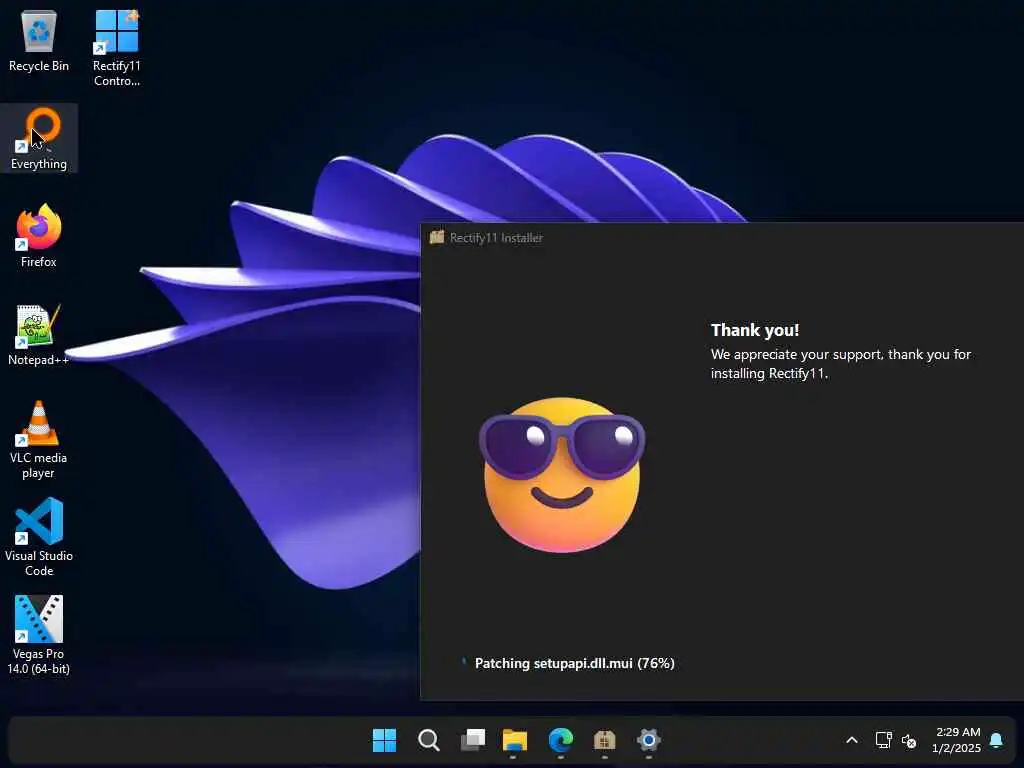Image resolution: width=1024 pixels, height=768 pixels.
Task: Click the progress spinner beside Patching
Action: click(464, 662)
